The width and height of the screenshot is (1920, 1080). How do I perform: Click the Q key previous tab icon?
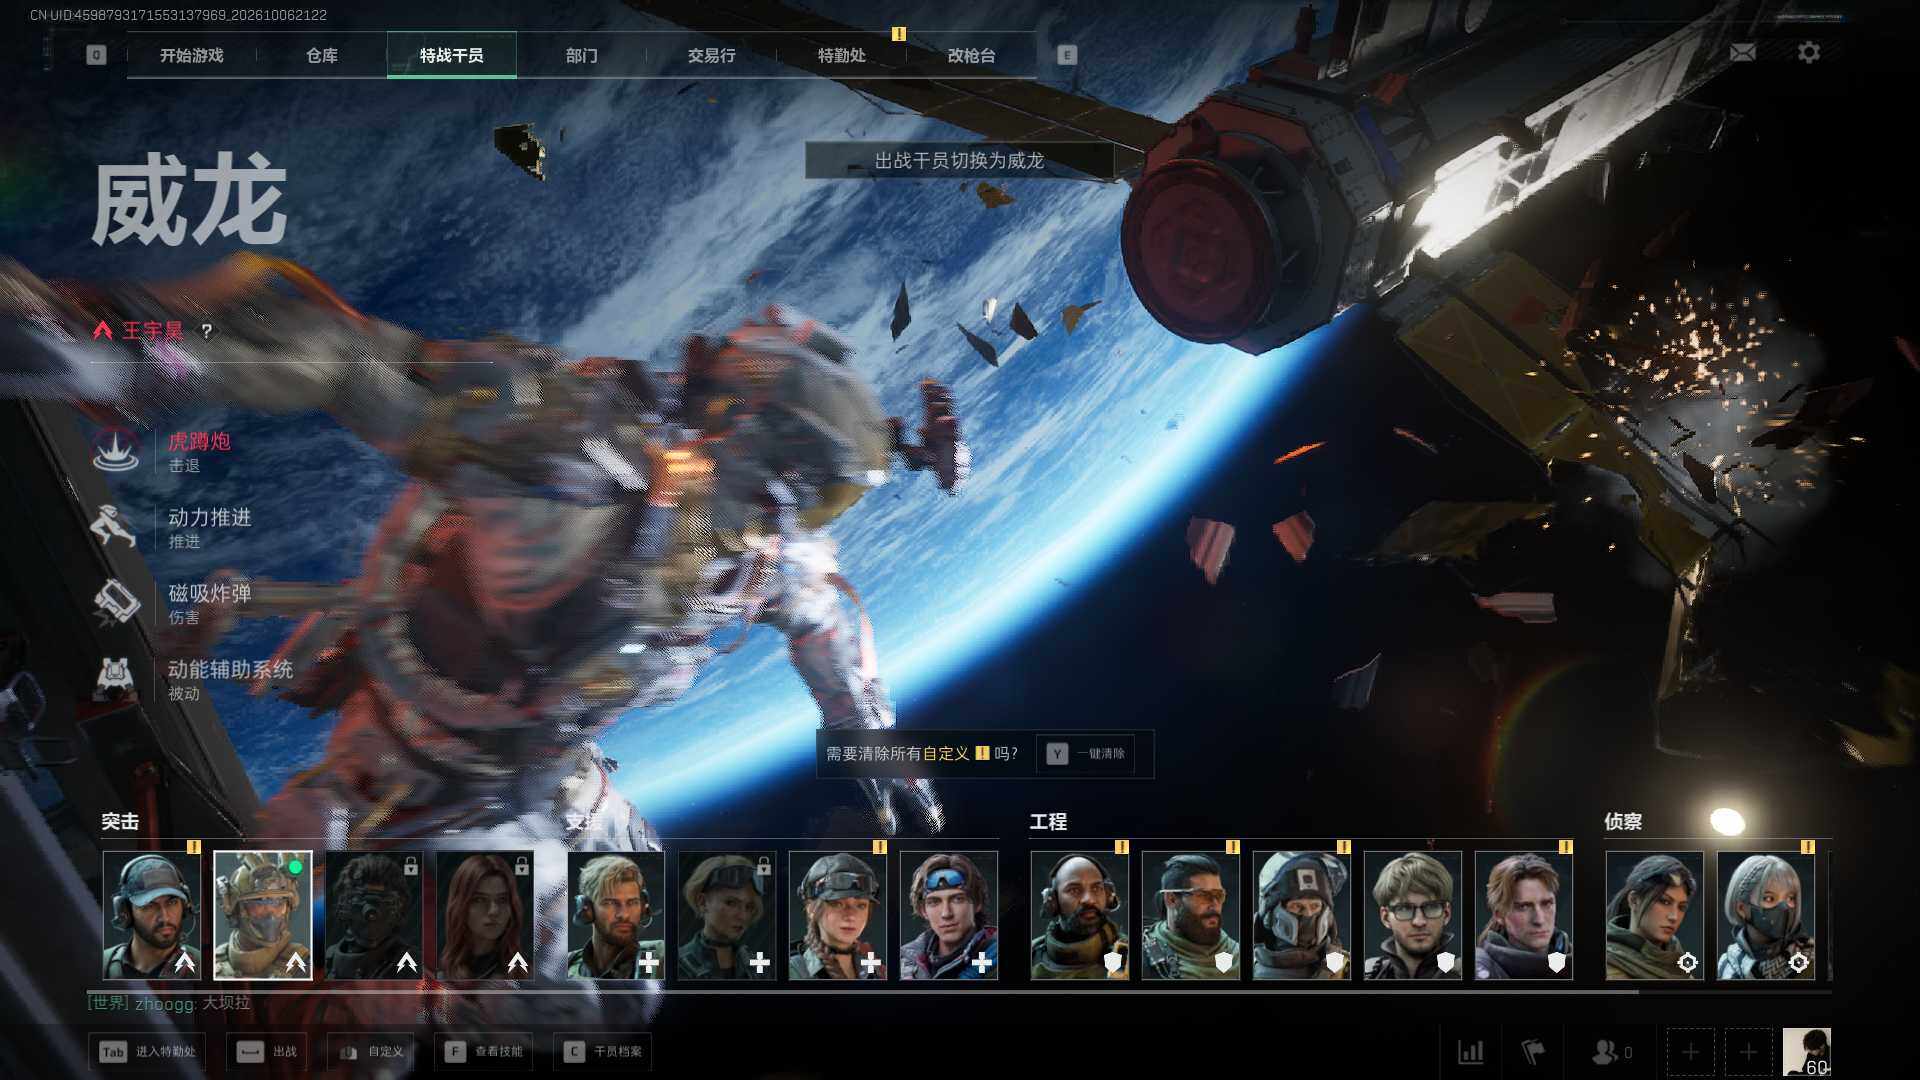click(x=96, y=55)
